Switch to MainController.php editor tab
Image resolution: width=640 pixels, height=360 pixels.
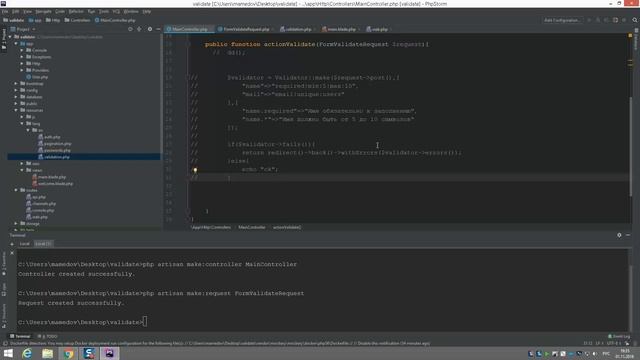pos(189,29)
